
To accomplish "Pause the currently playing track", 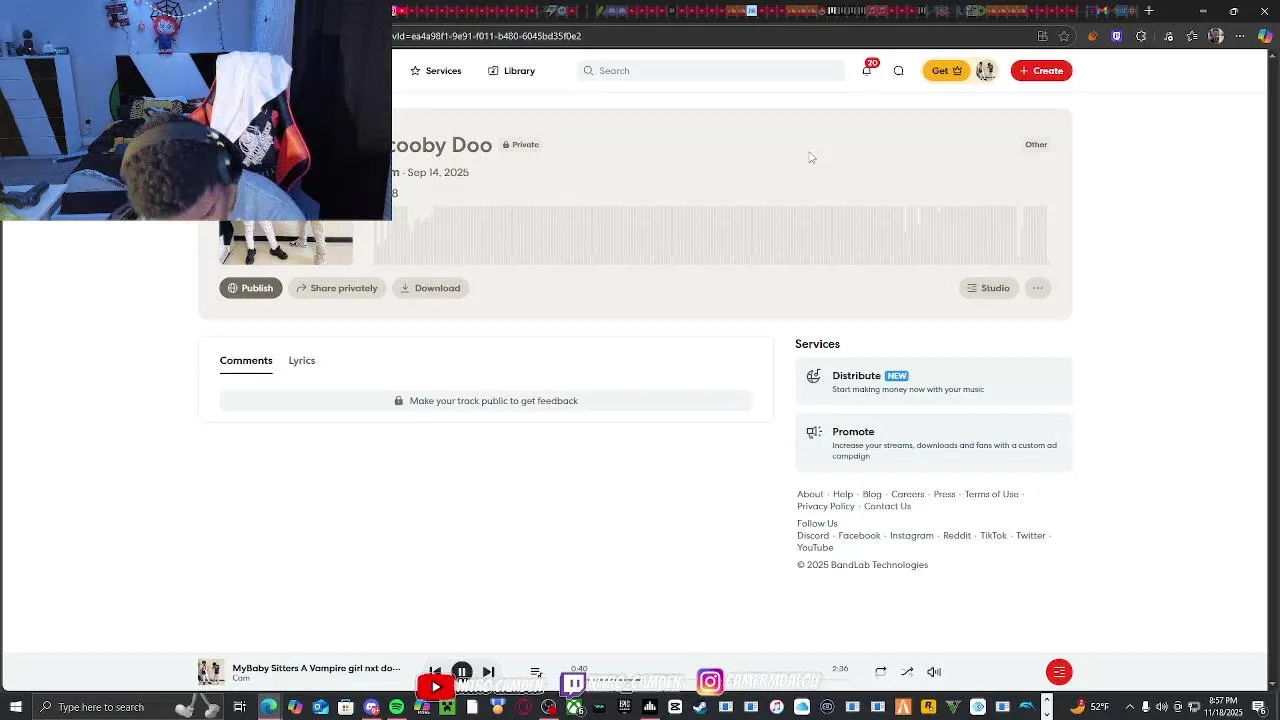I will (x=462, y=672).
